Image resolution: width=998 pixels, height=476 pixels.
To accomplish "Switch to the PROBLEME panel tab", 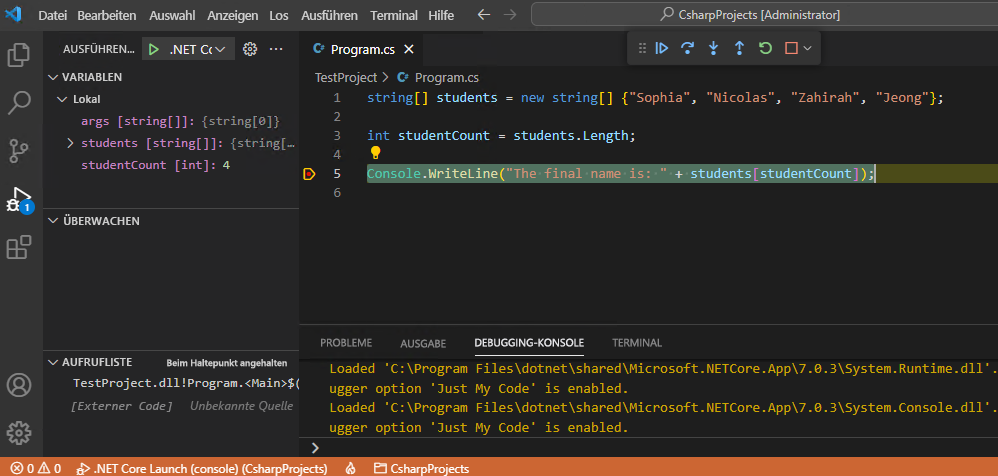I will (346, 342).
